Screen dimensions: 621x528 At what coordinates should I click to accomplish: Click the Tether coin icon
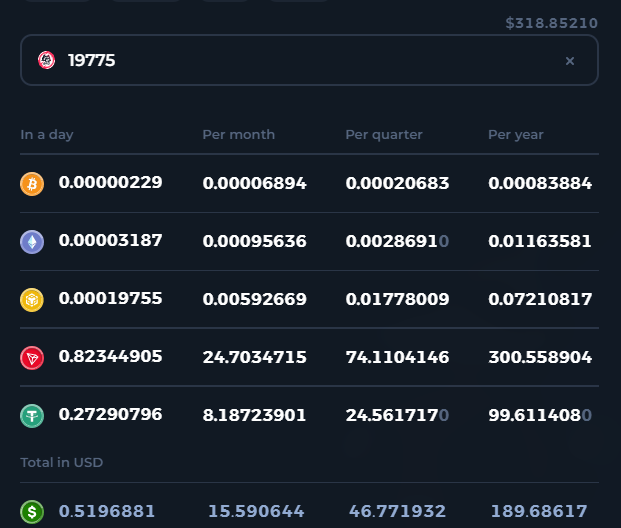[32, 416]
